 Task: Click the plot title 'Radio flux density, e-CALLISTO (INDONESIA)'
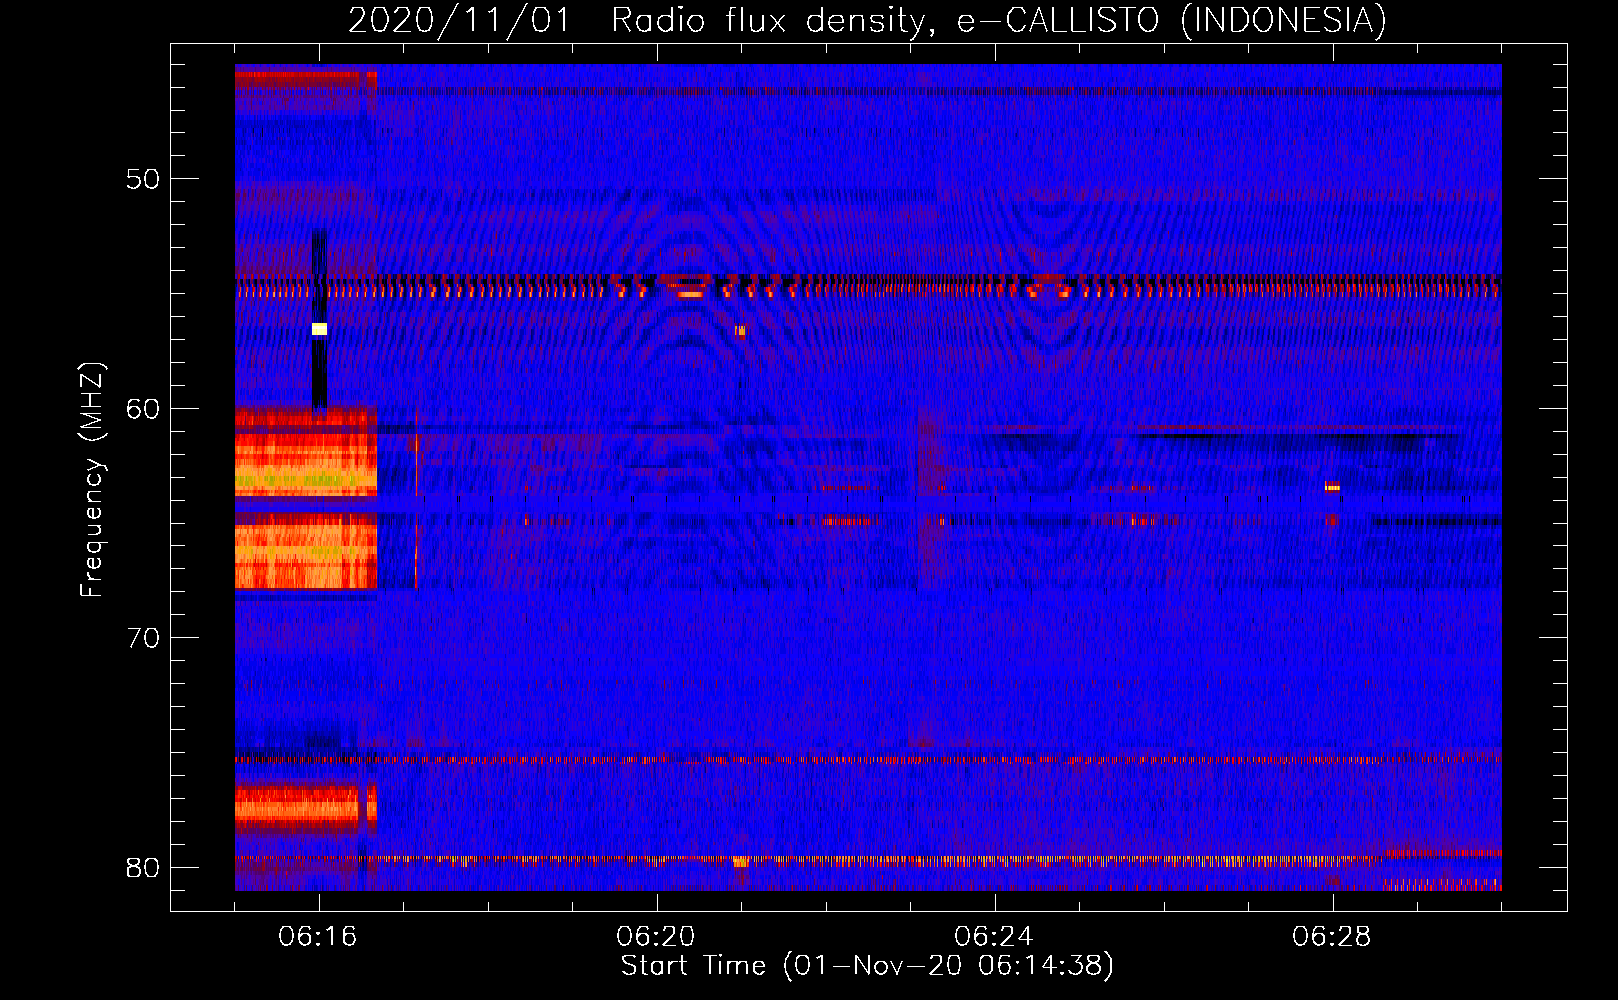[998, 20]
